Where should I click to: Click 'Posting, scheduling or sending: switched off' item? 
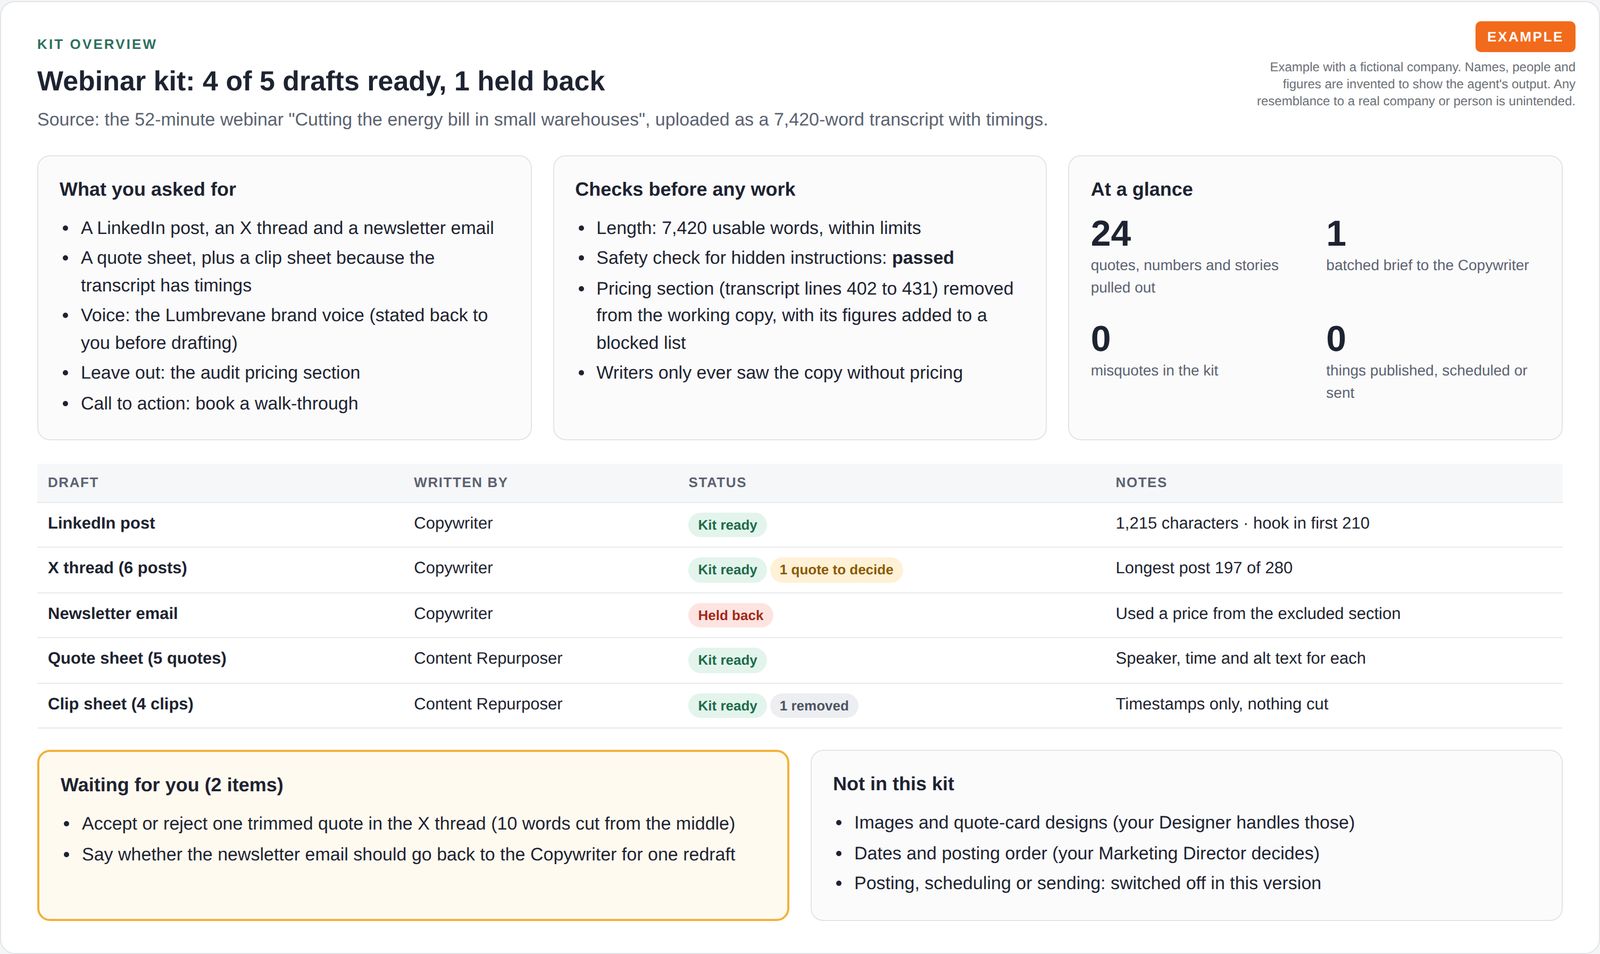[x=1087, y=884]
